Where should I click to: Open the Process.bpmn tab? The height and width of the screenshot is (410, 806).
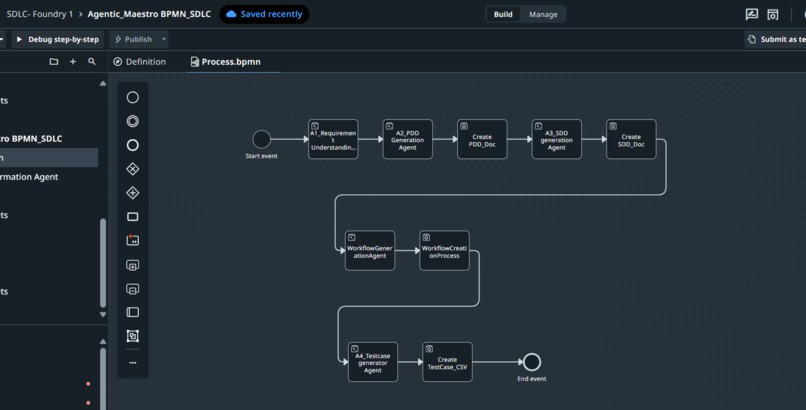tap(226, 62)
